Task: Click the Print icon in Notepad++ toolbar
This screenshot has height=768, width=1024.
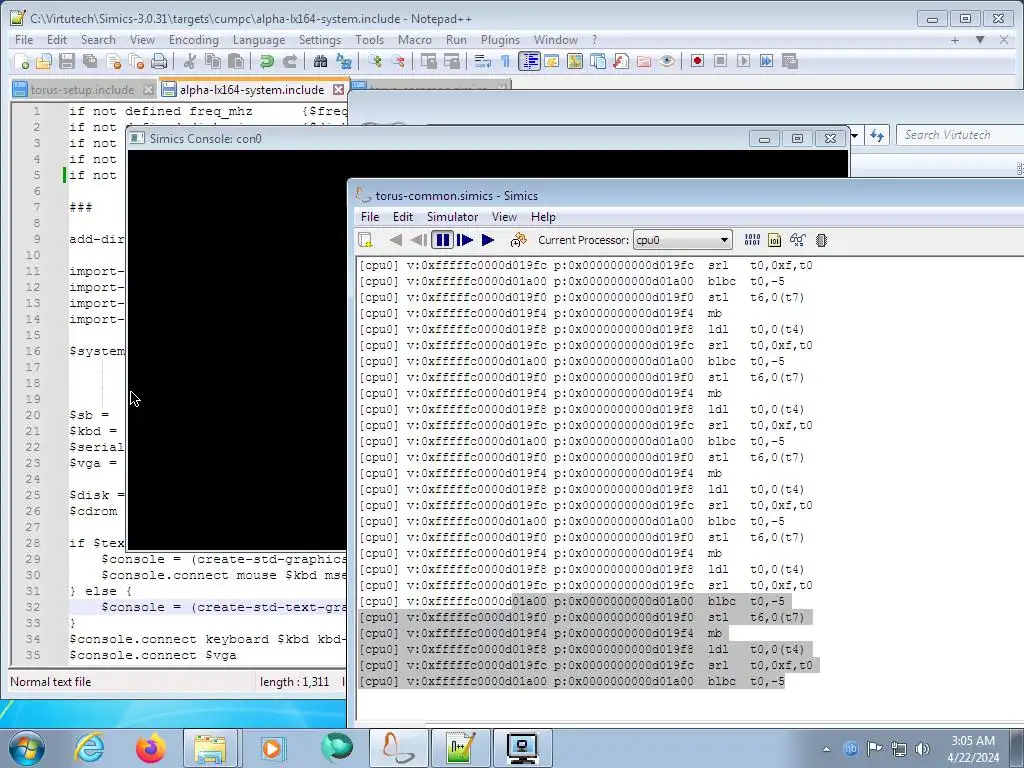Action: (x=159, y=61)
